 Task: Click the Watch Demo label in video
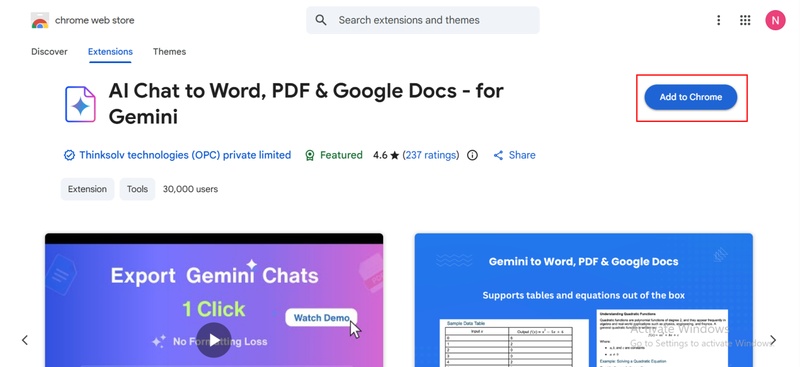(321, 317)
